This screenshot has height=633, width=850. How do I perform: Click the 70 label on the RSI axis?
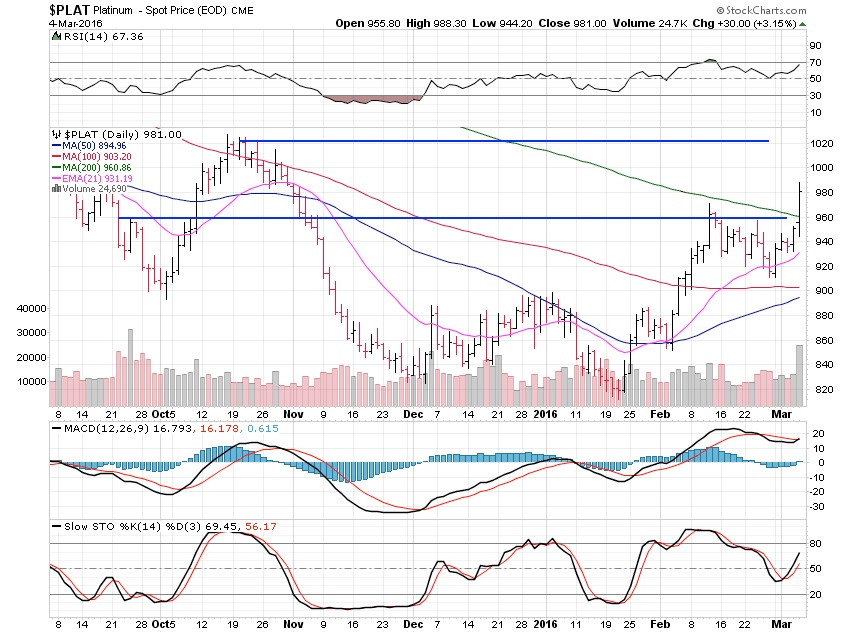[815, 62]
